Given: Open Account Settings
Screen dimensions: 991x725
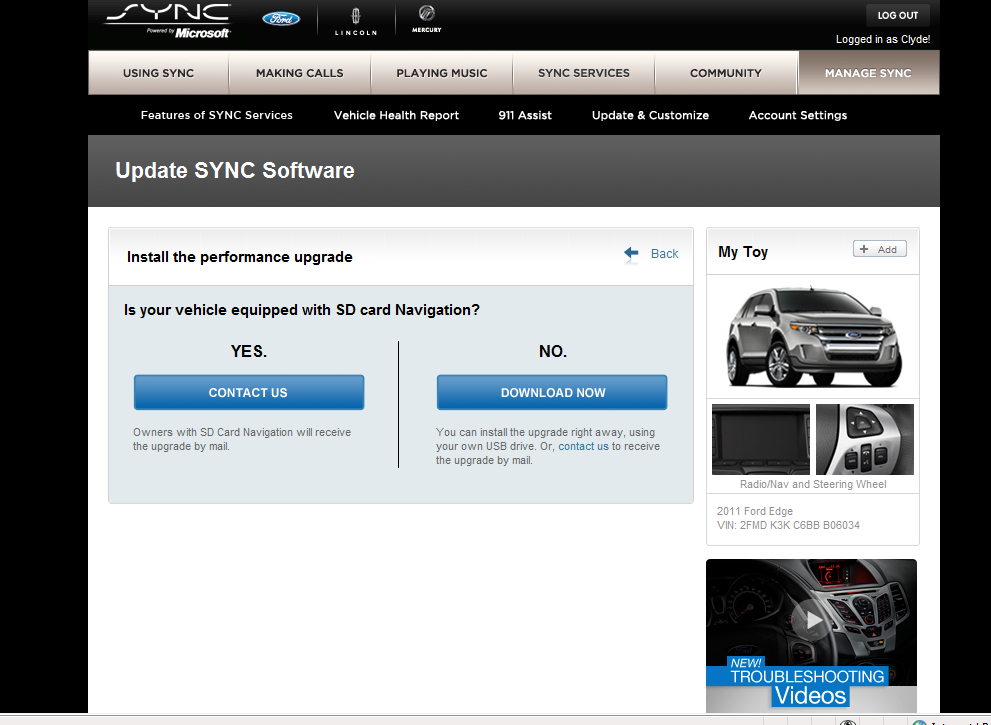Looking at the screenshot, I should 798,115.
